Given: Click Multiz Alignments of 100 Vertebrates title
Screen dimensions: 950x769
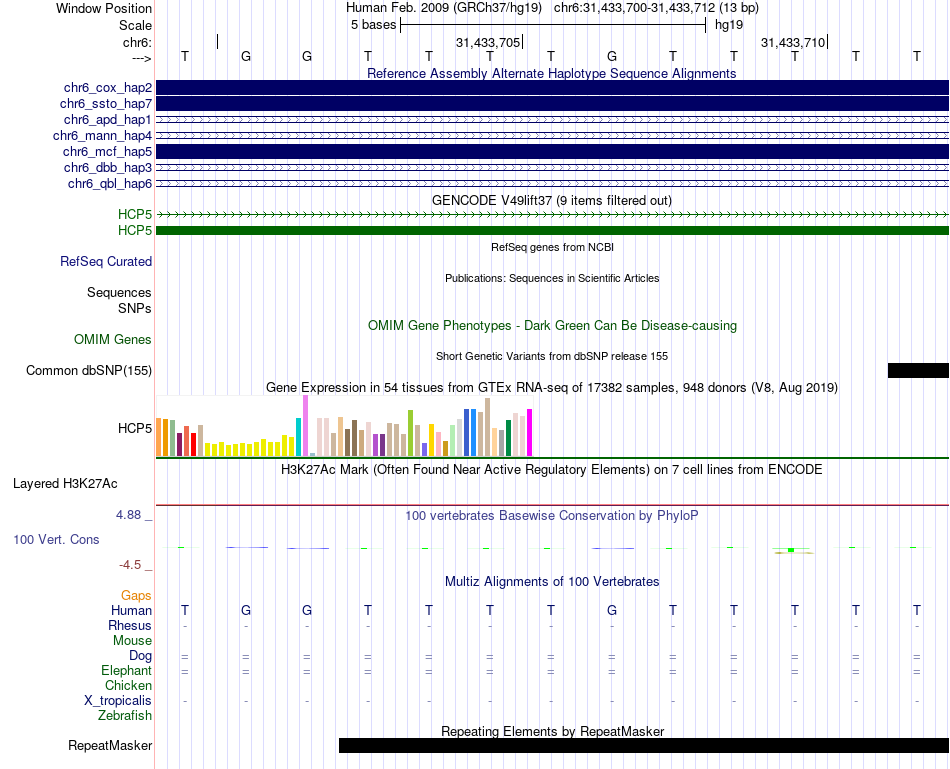Looking at the screenshot, I should pos(552,582).
